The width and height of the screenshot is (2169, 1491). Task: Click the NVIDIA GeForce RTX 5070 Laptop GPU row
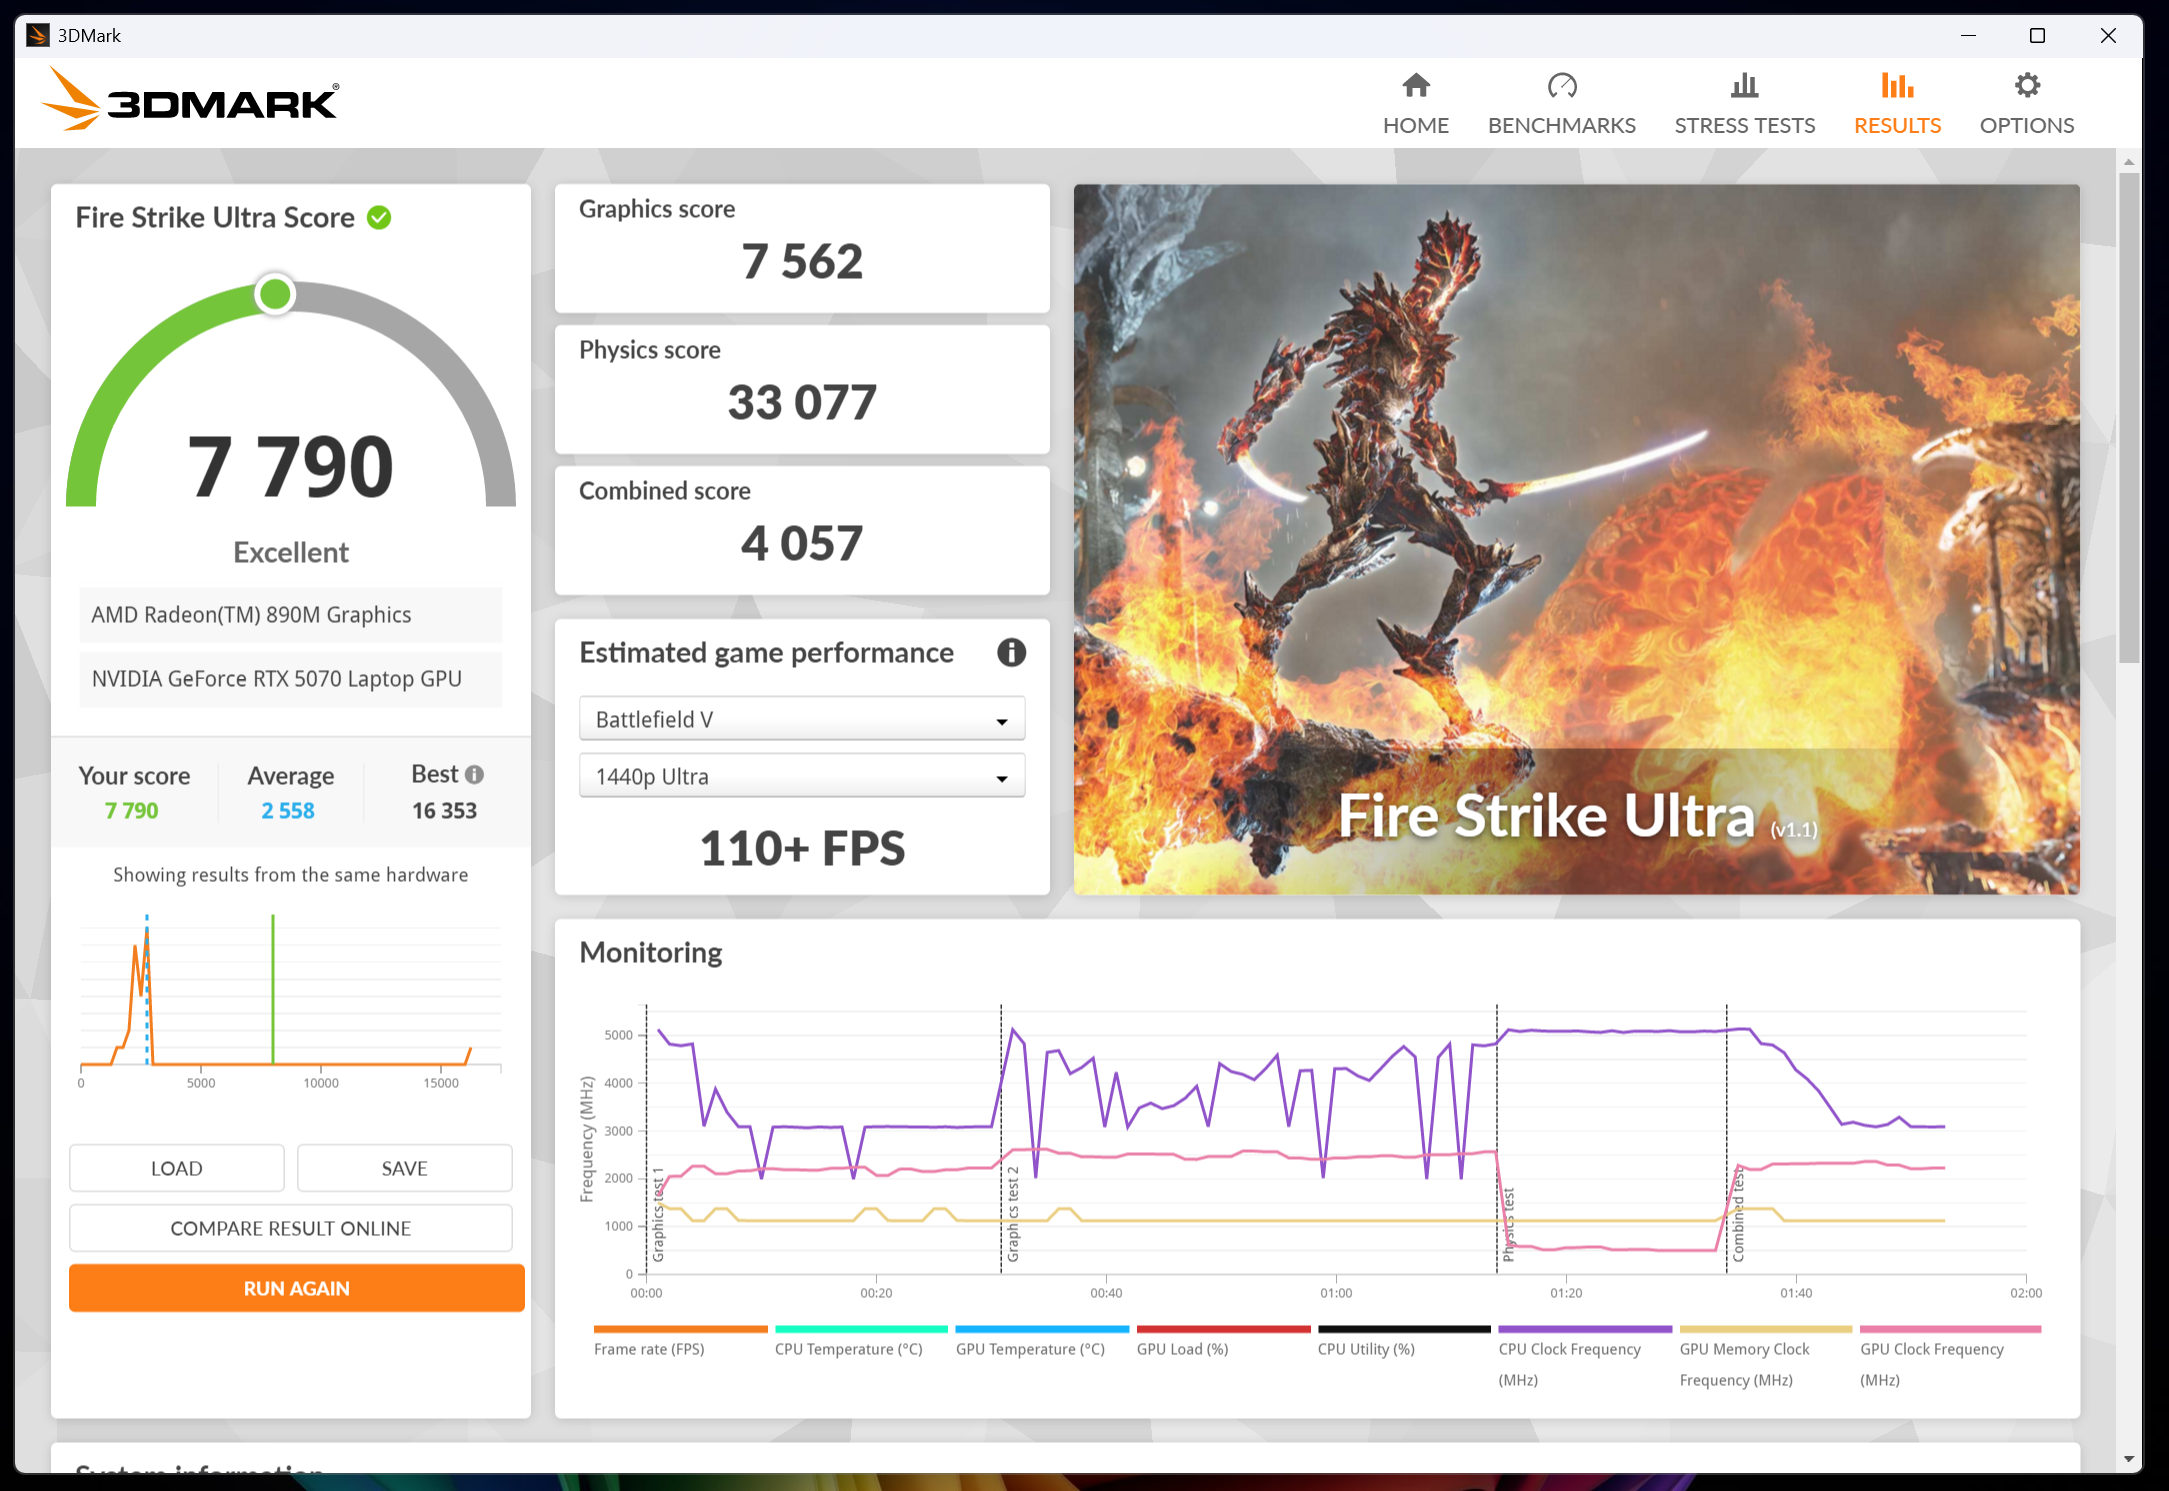[291, 679]
